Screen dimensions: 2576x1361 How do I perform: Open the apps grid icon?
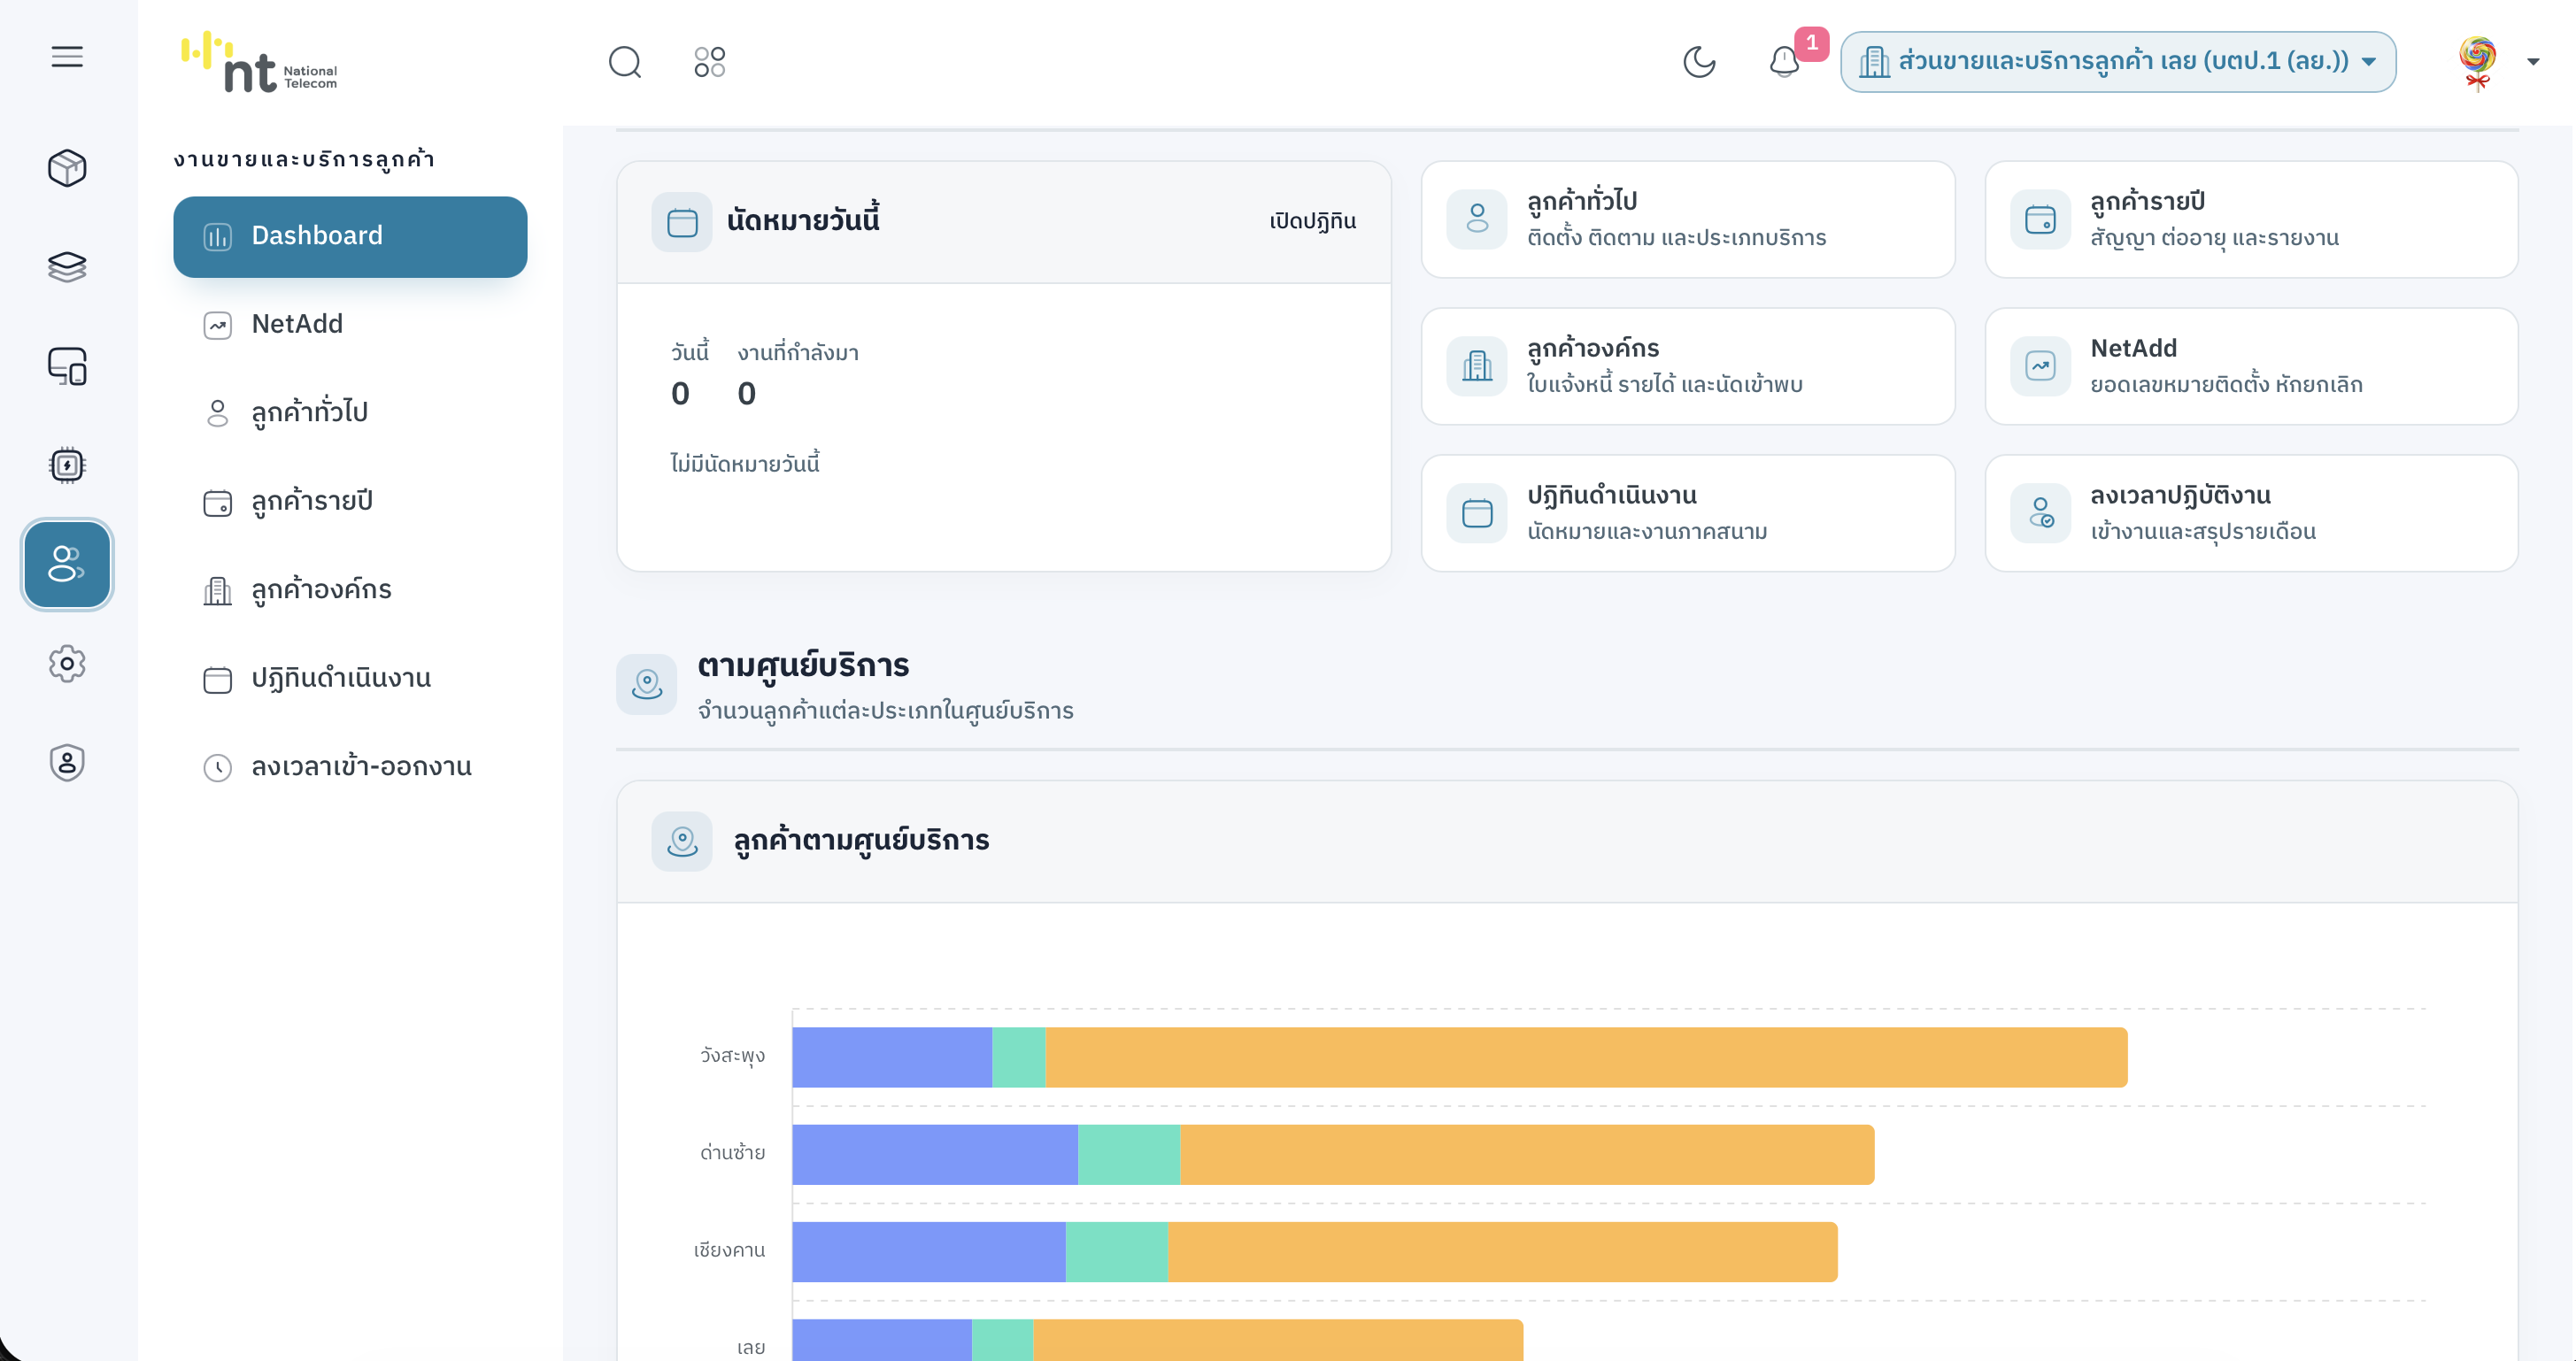coord(710,62)
